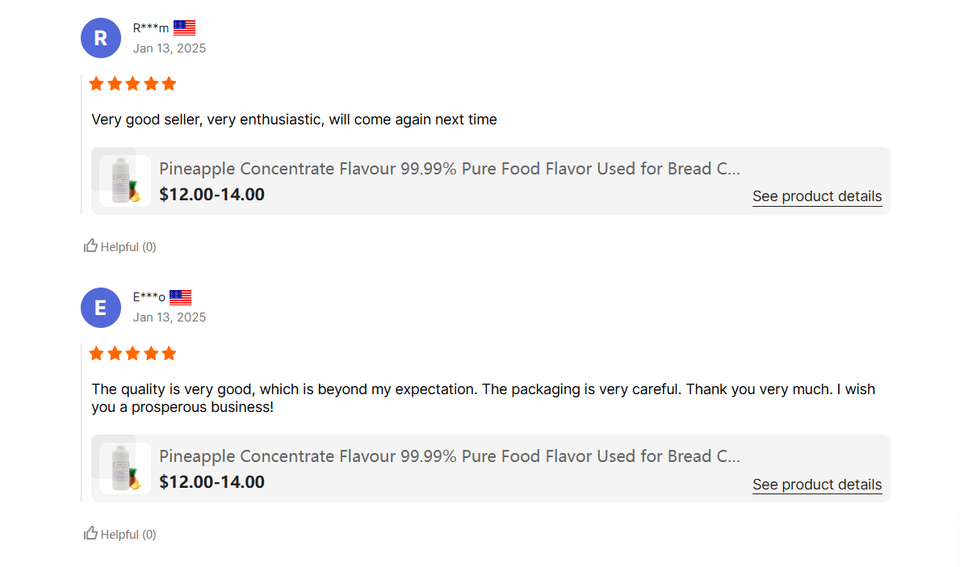This screenshot has height=567, width=960.
Task: Click reviewer name R***m
Action: click(x=151, y=28)
